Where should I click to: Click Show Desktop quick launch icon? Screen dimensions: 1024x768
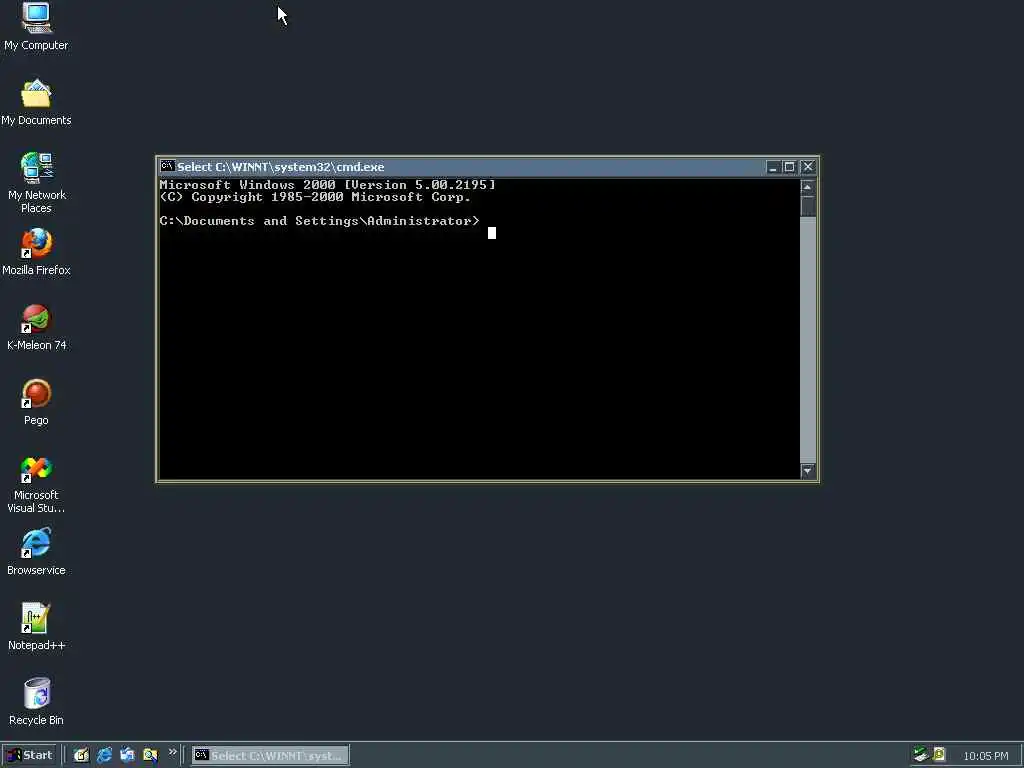tap(81, 755)
